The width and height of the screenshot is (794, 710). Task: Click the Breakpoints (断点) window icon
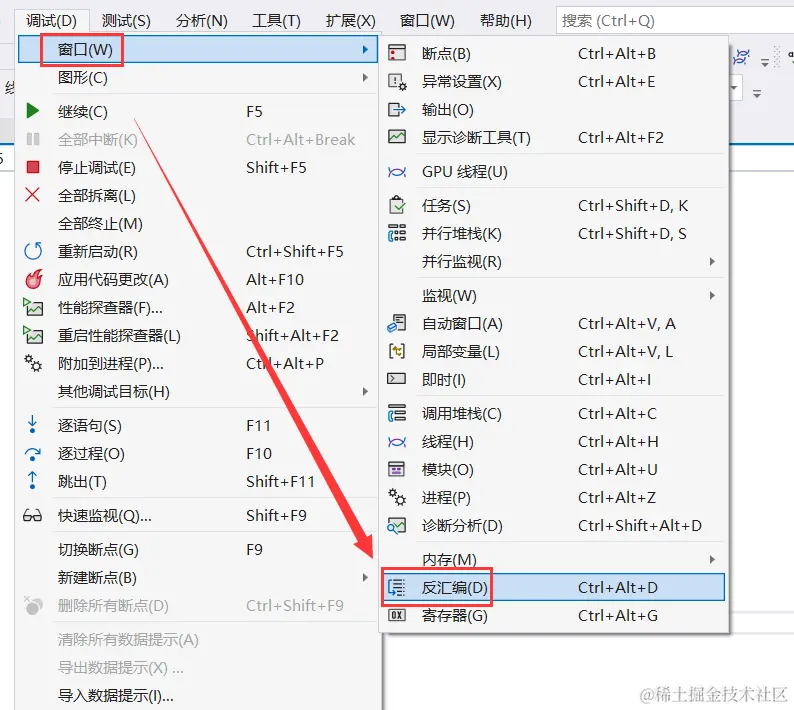pos(396,53)
